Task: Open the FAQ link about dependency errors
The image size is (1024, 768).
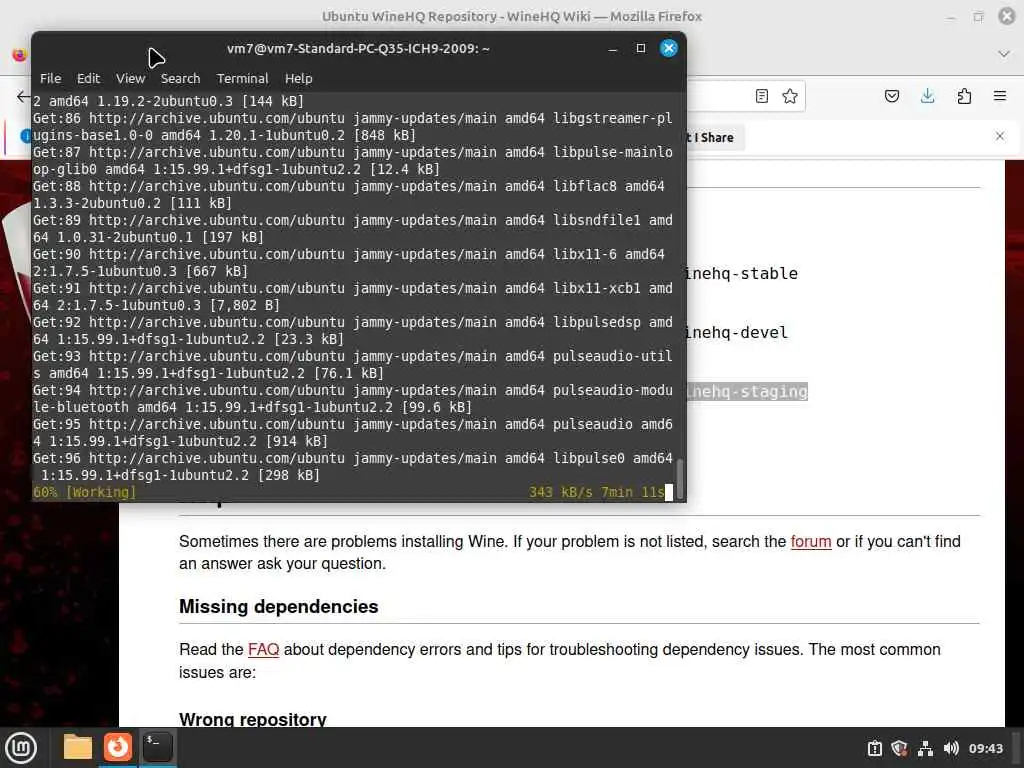Action: pos(263,650)
